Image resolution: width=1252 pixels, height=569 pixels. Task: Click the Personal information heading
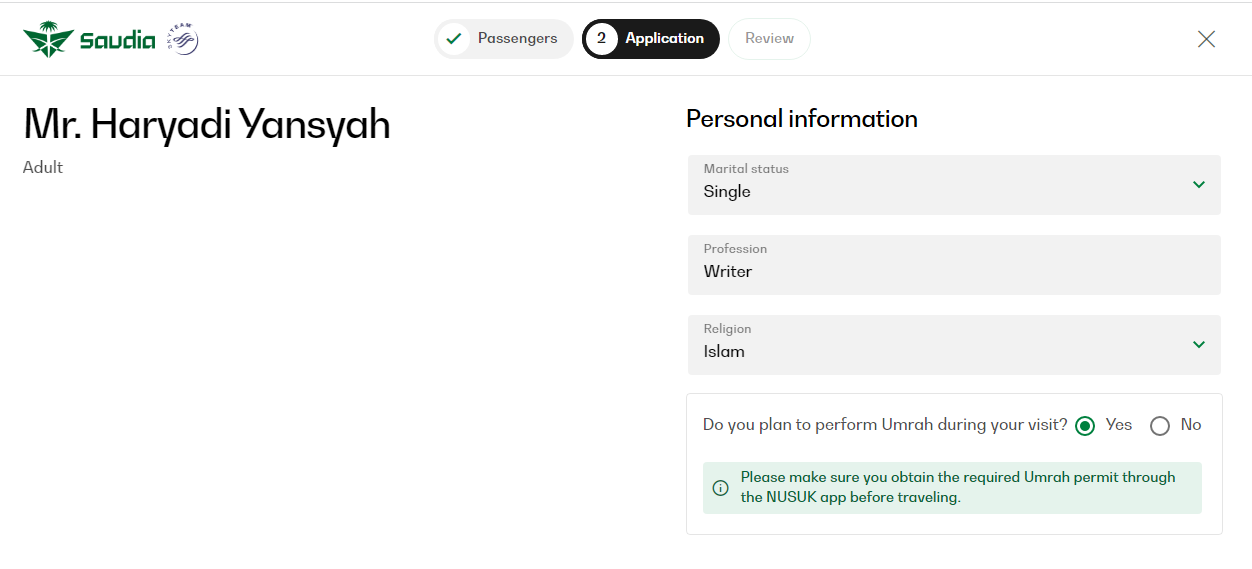tap(801, 119)
